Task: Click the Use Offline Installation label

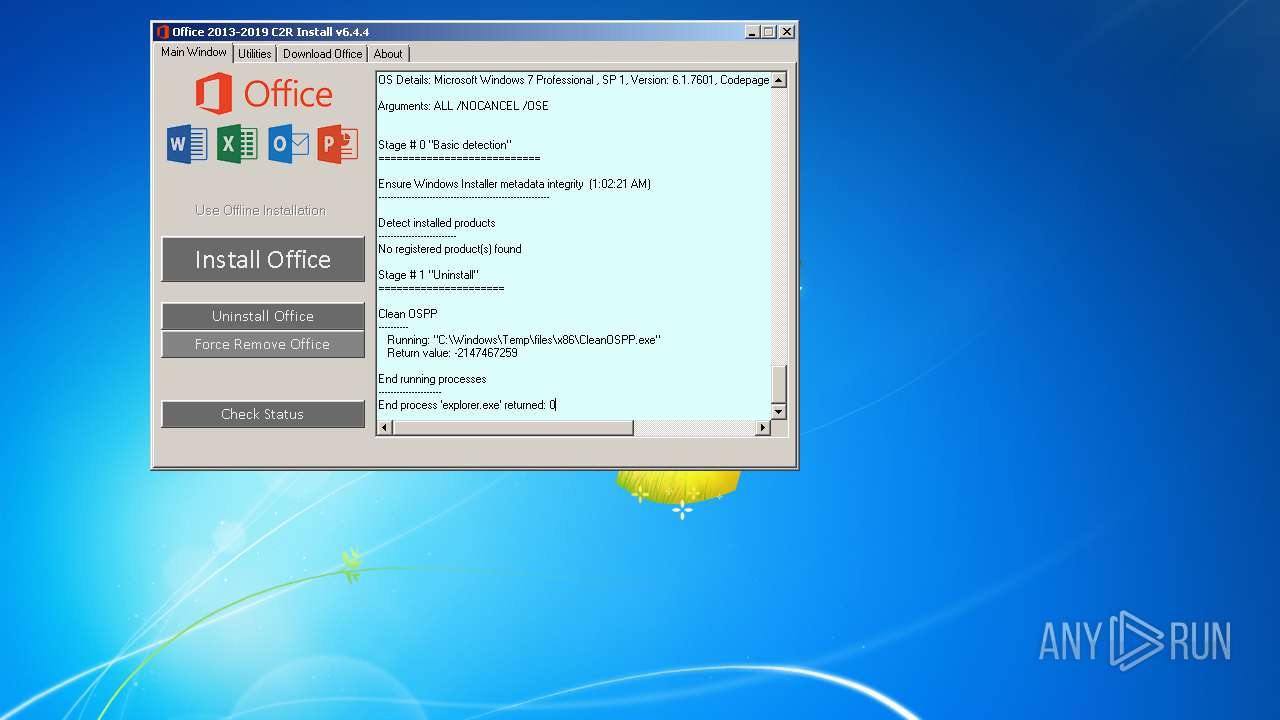Action: pyautogui.click(x=260, y=210)
